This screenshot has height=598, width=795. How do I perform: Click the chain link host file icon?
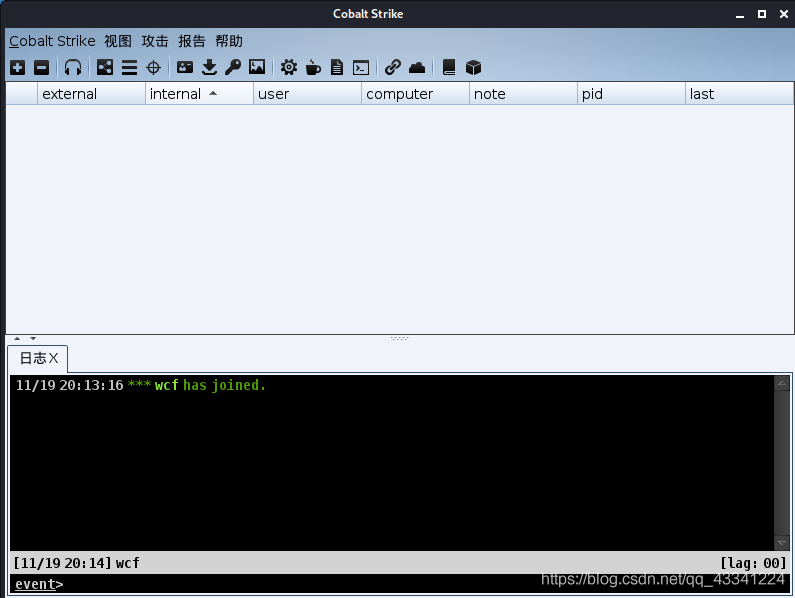click(x=392, y=67)
